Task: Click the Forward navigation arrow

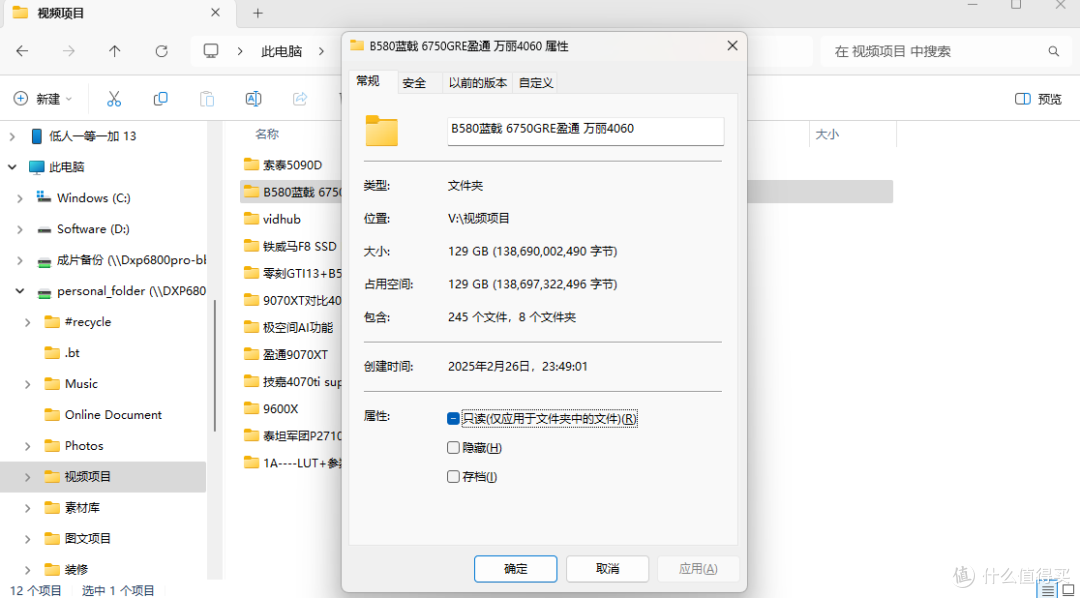Action: click(68, 51)
